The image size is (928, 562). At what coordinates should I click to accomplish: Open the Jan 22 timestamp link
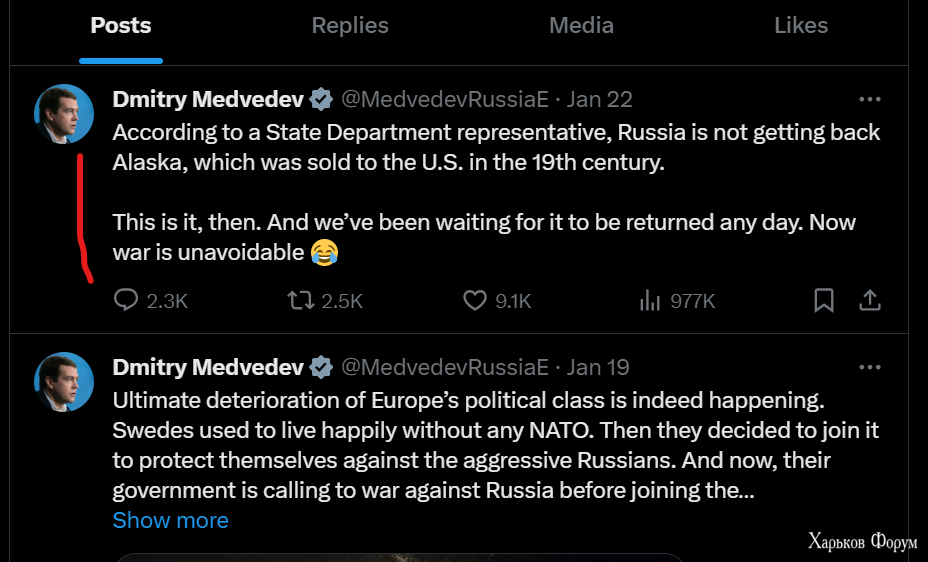coord(599,99)
